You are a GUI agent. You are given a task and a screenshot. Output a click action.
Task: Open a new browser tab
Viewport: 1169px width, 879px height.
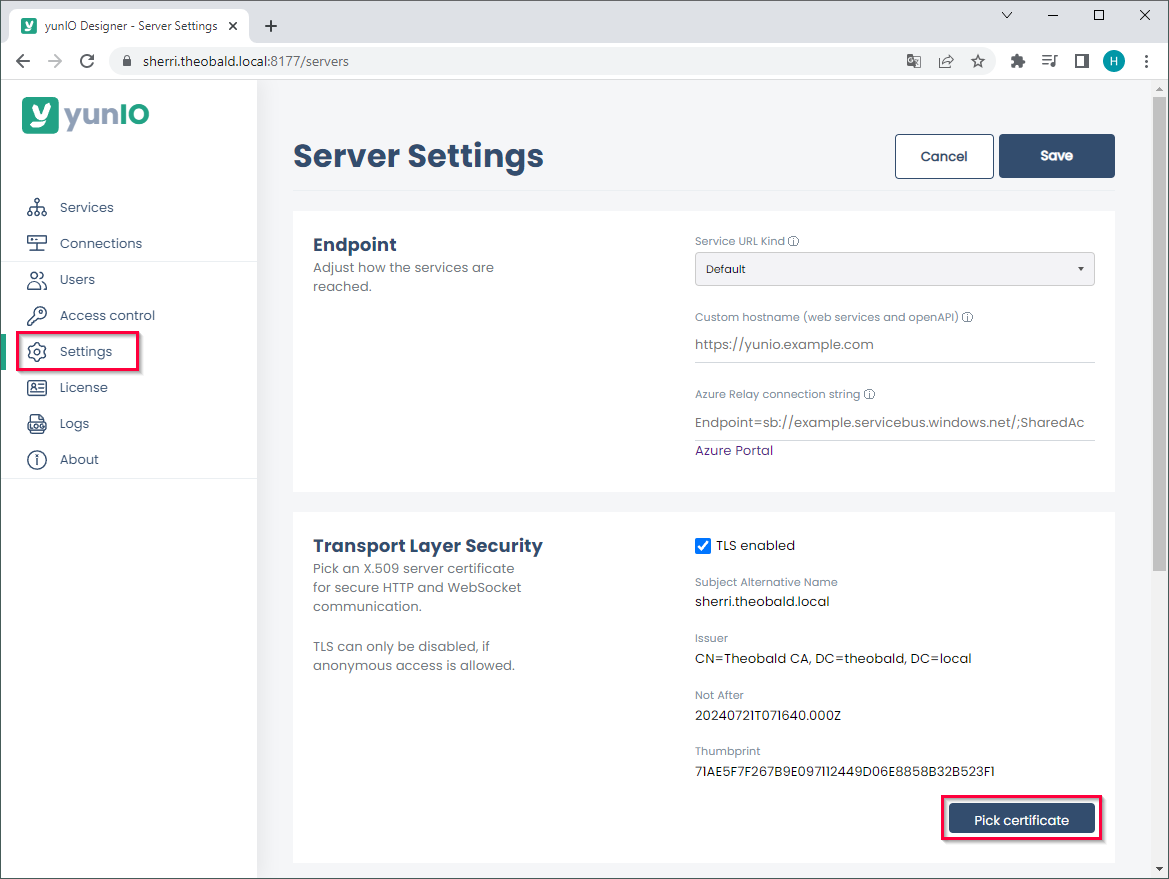[271, 26]
